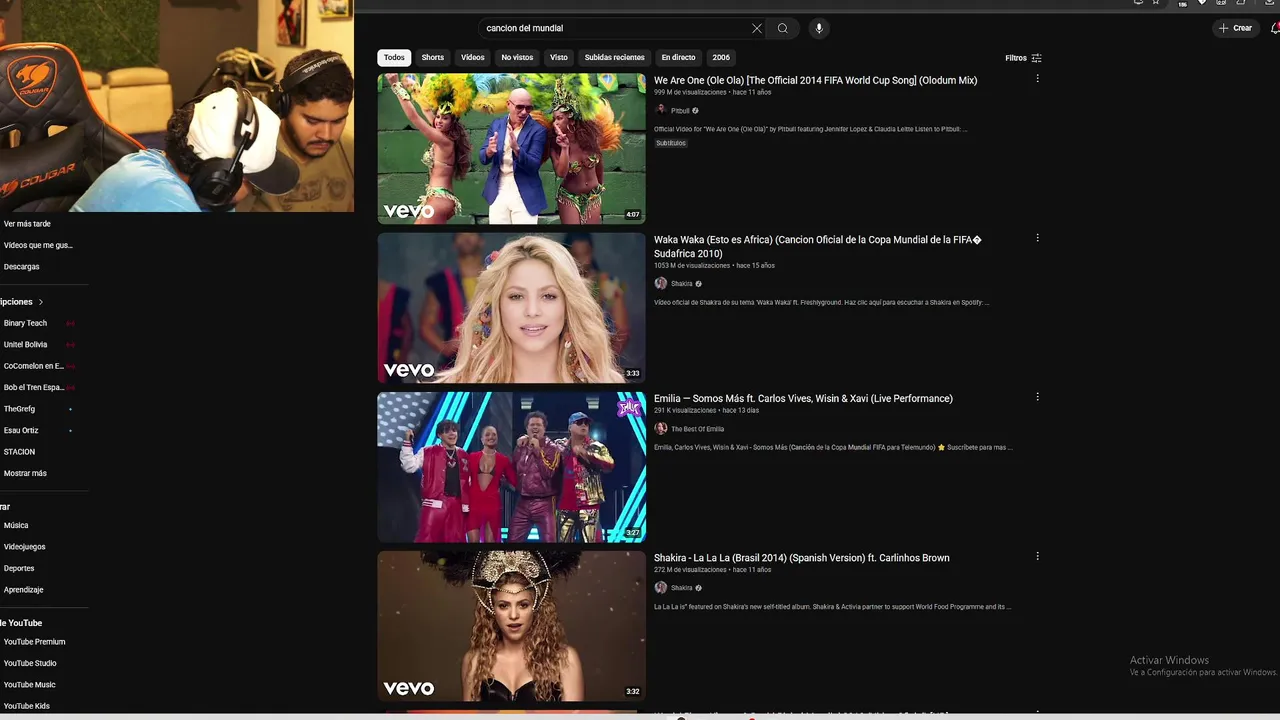Viewport: 1280px width, 720px height.
Task: Select the Subidas recientes filter chip
Action: (x=615, y=57)
